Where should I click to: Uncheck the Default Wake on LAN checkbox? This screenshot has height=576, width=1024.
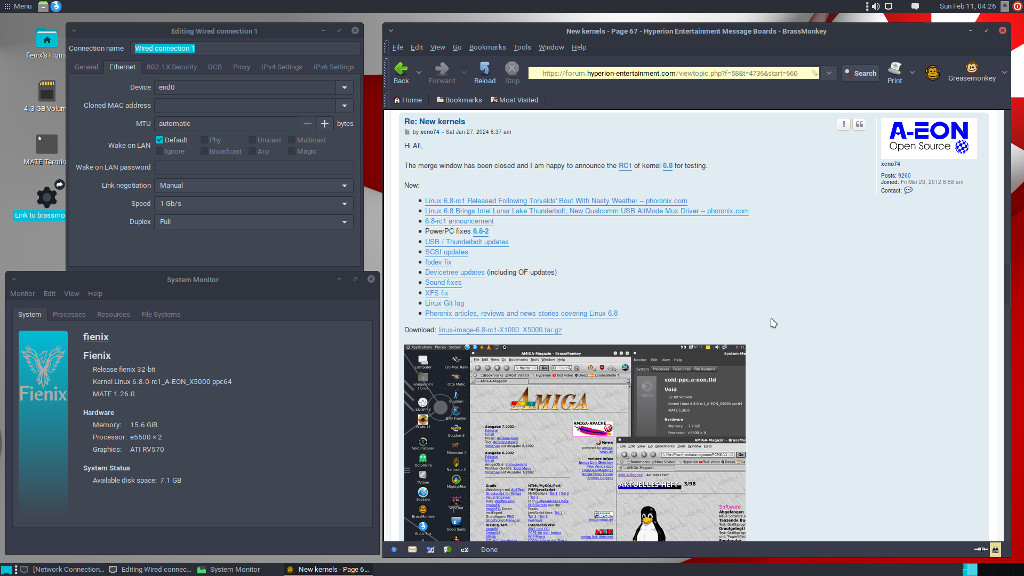tap(159, 140)
